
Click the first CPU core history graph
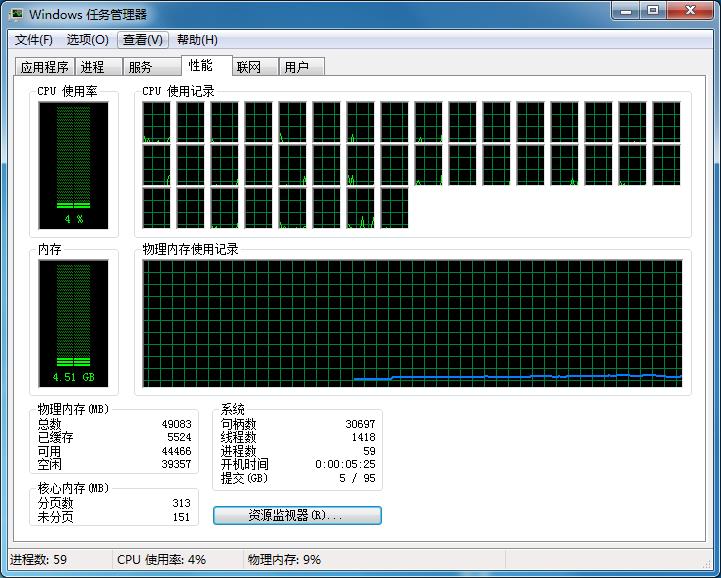157,121
